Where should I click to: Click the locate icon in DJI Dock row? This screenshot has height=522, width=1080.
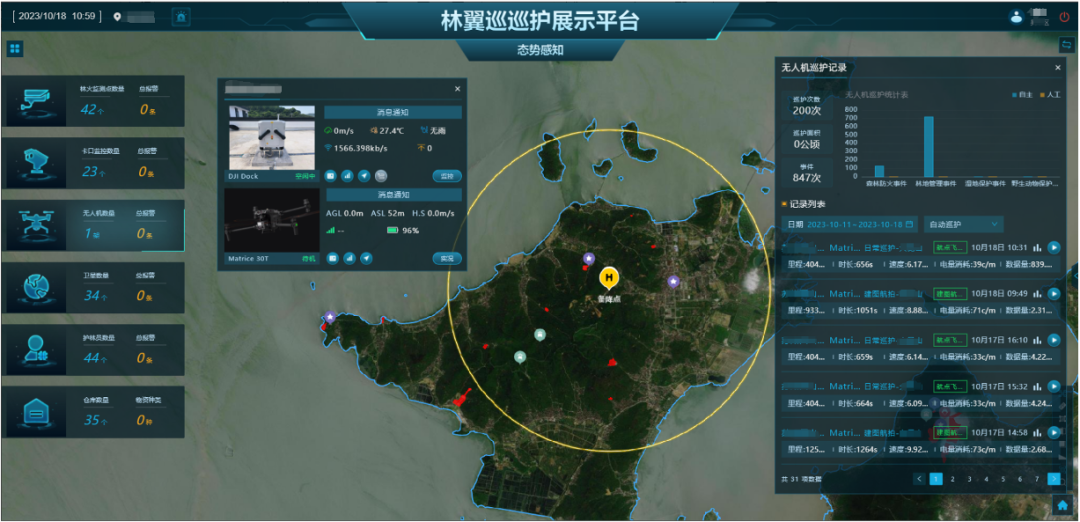click(x=365, y=176)
